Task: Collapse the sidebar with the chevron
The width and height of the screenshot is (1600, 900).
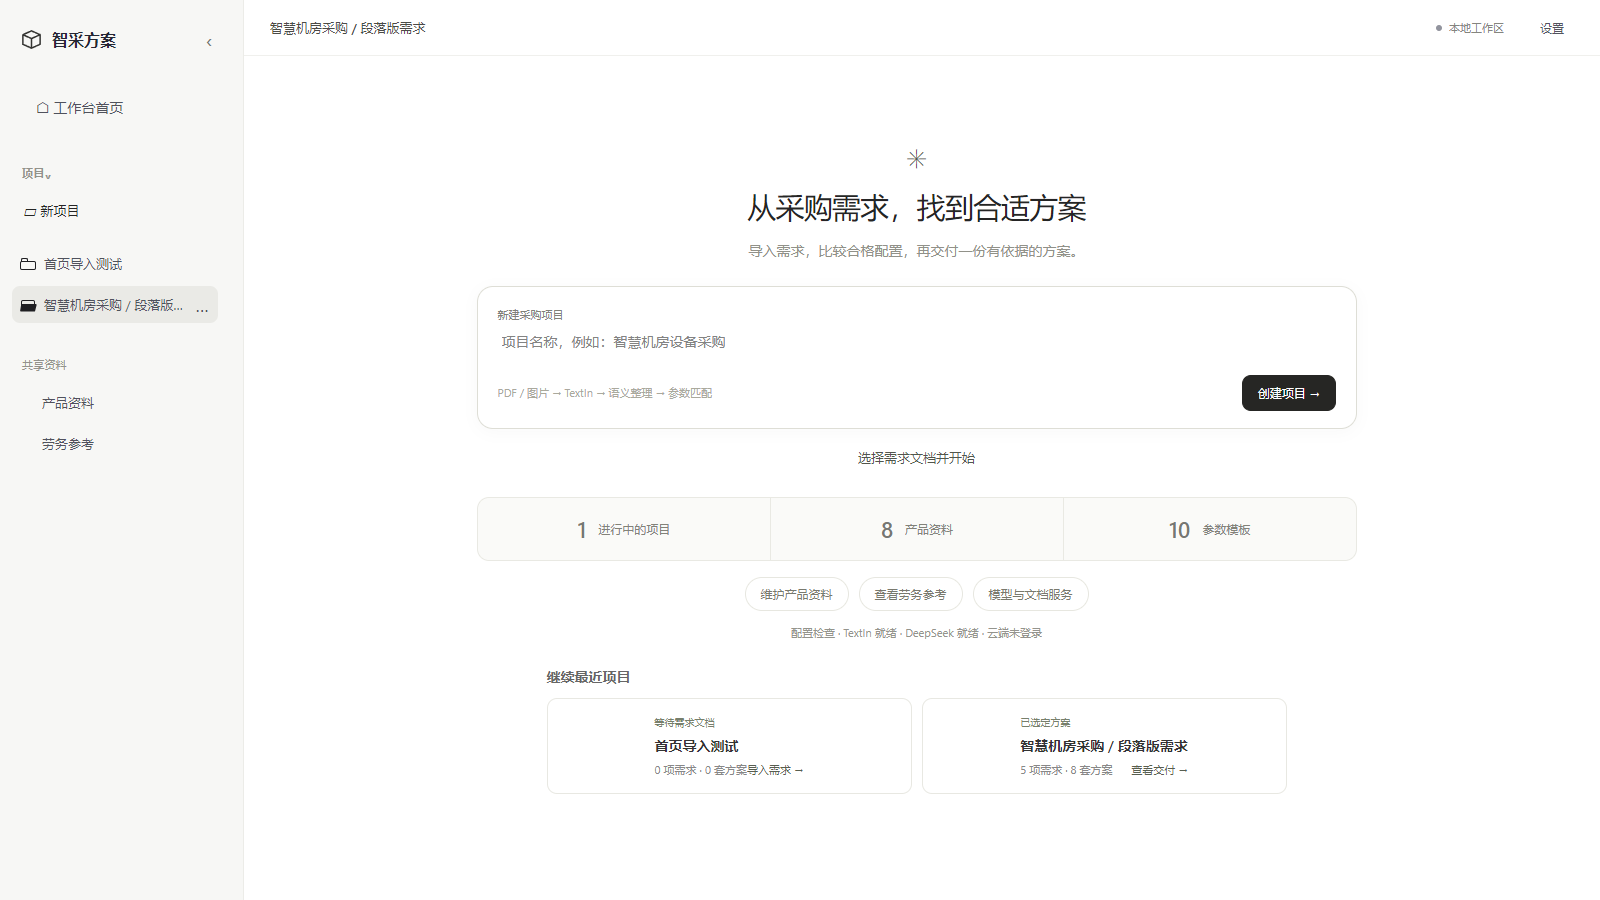Action: (209, 42)
